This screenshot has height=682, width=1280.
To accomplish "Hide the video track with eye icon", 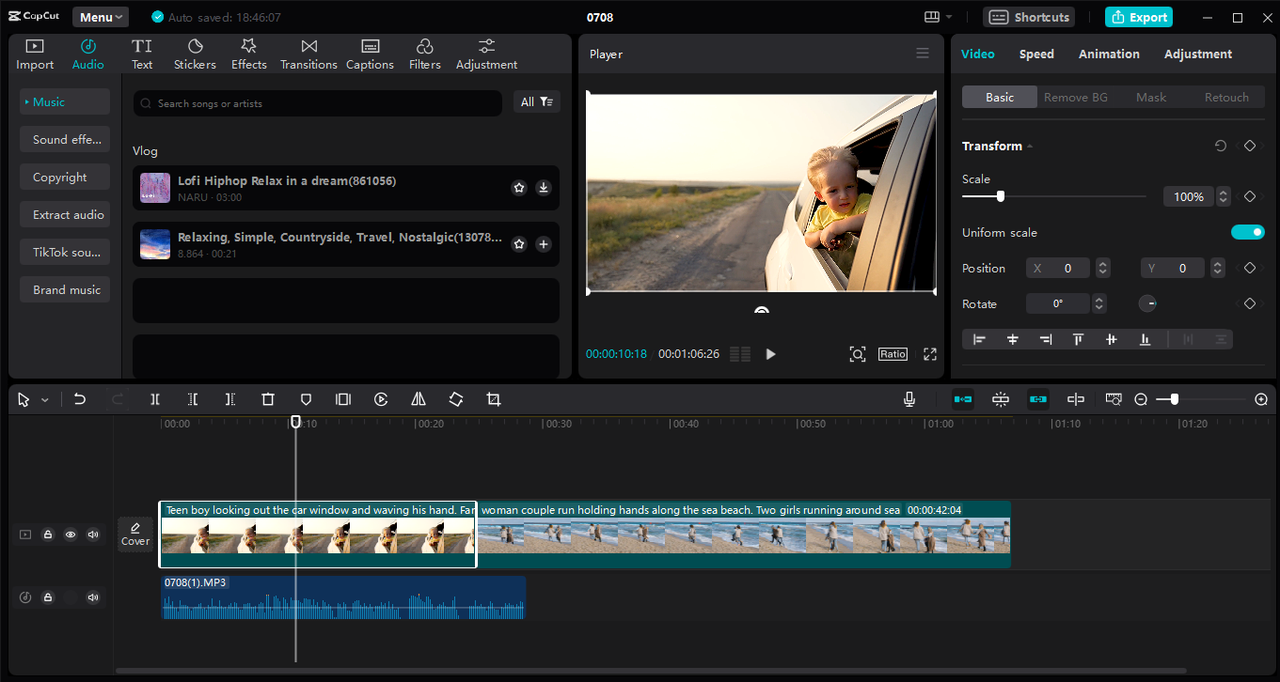I will (70, 535).
